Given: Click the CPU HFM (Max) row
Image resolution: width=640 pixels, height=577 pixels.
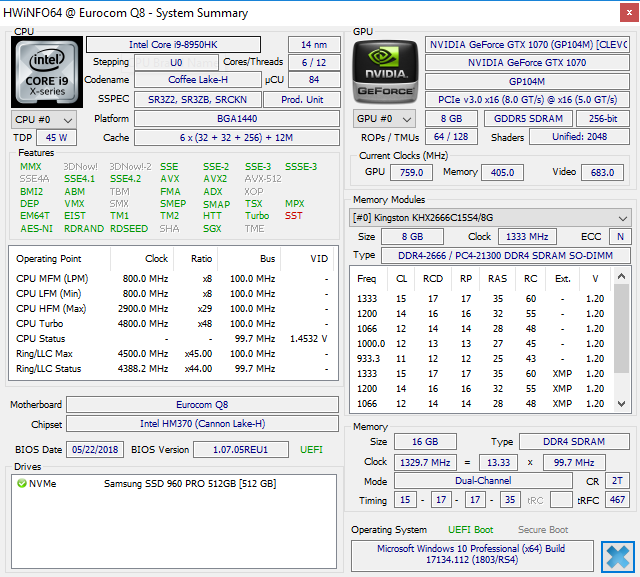Looking at the screenshot, I should tap(173, 308).
